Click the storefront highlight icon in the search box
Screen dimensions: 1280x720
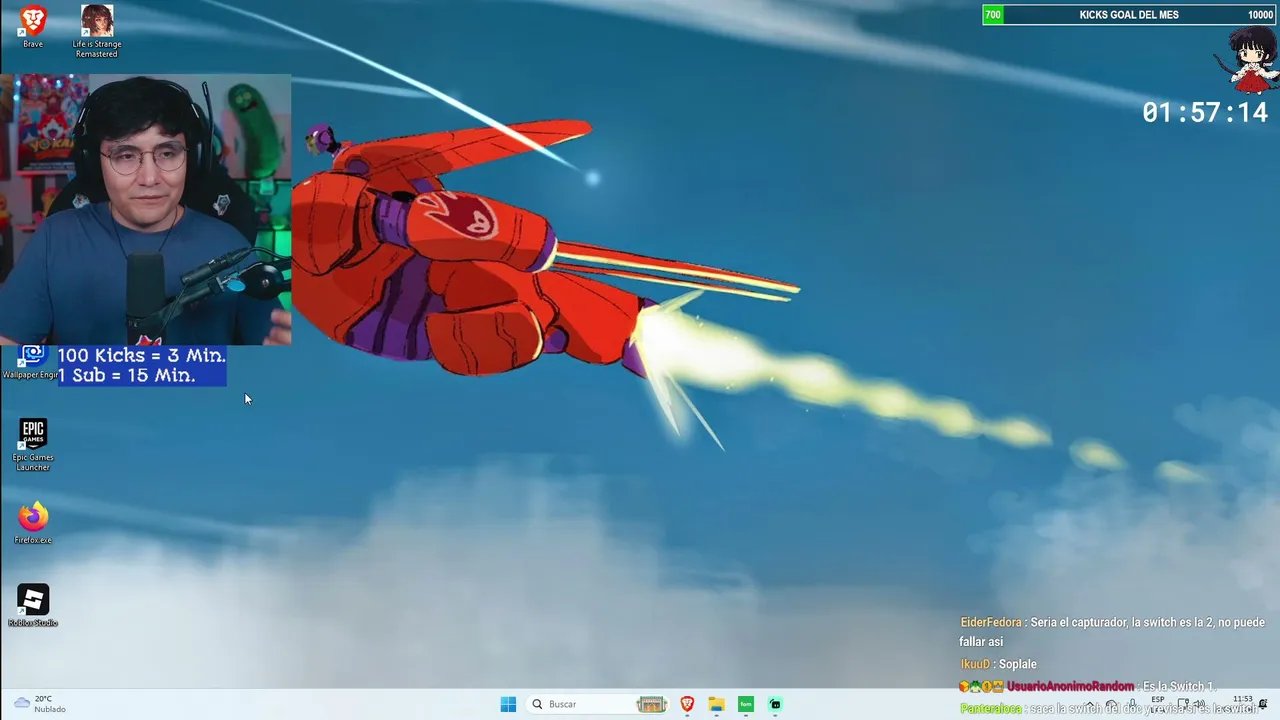tap(652, 704)
